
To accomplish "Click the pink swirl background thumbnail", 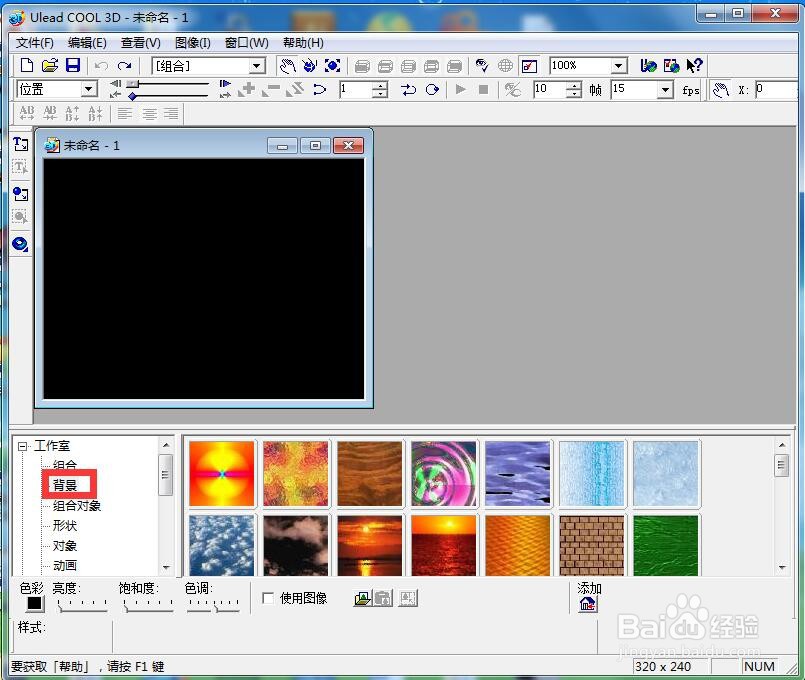I will (x=444, y=473).
